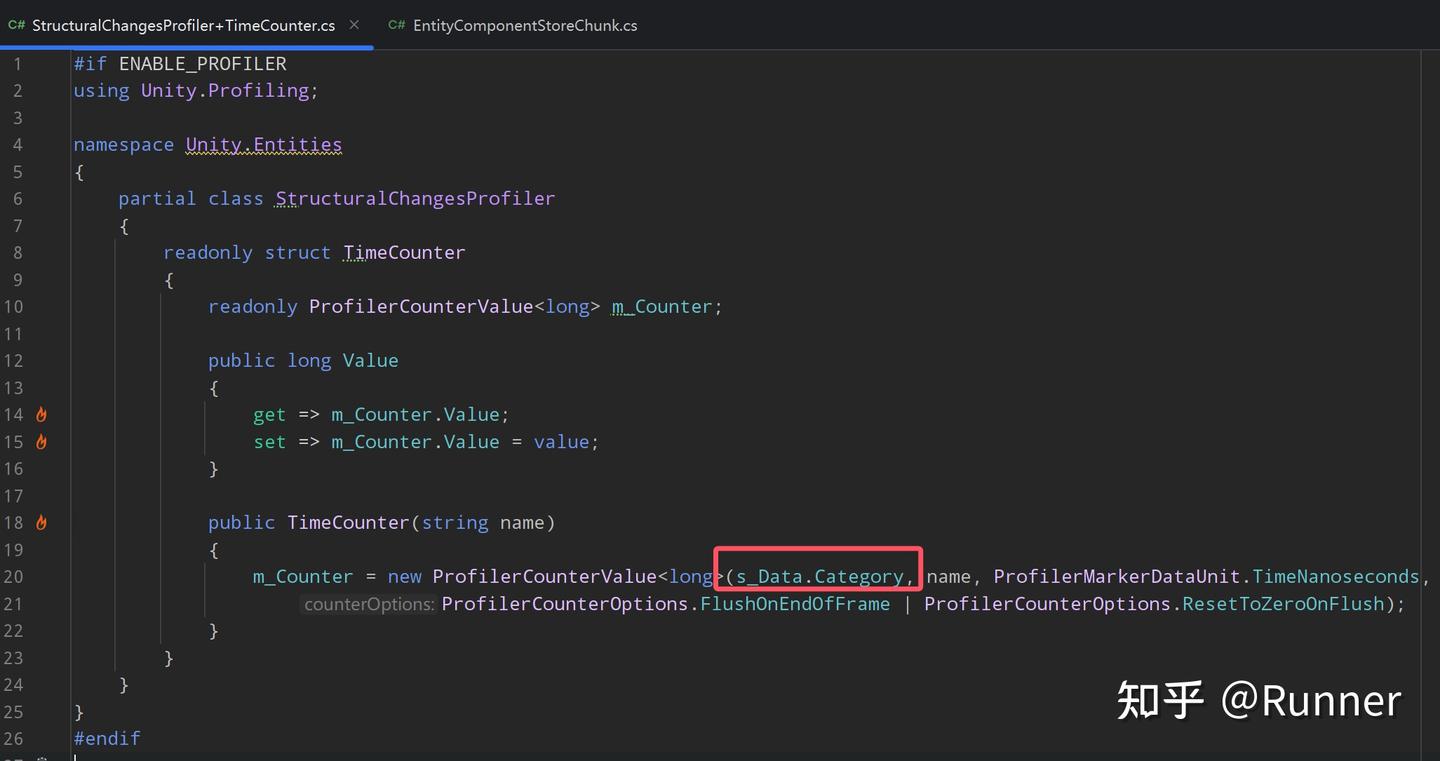Click the #endif directive on line 26
Image resolution: width=1440 pixels, height=761 pixels.
coord(107,738)
